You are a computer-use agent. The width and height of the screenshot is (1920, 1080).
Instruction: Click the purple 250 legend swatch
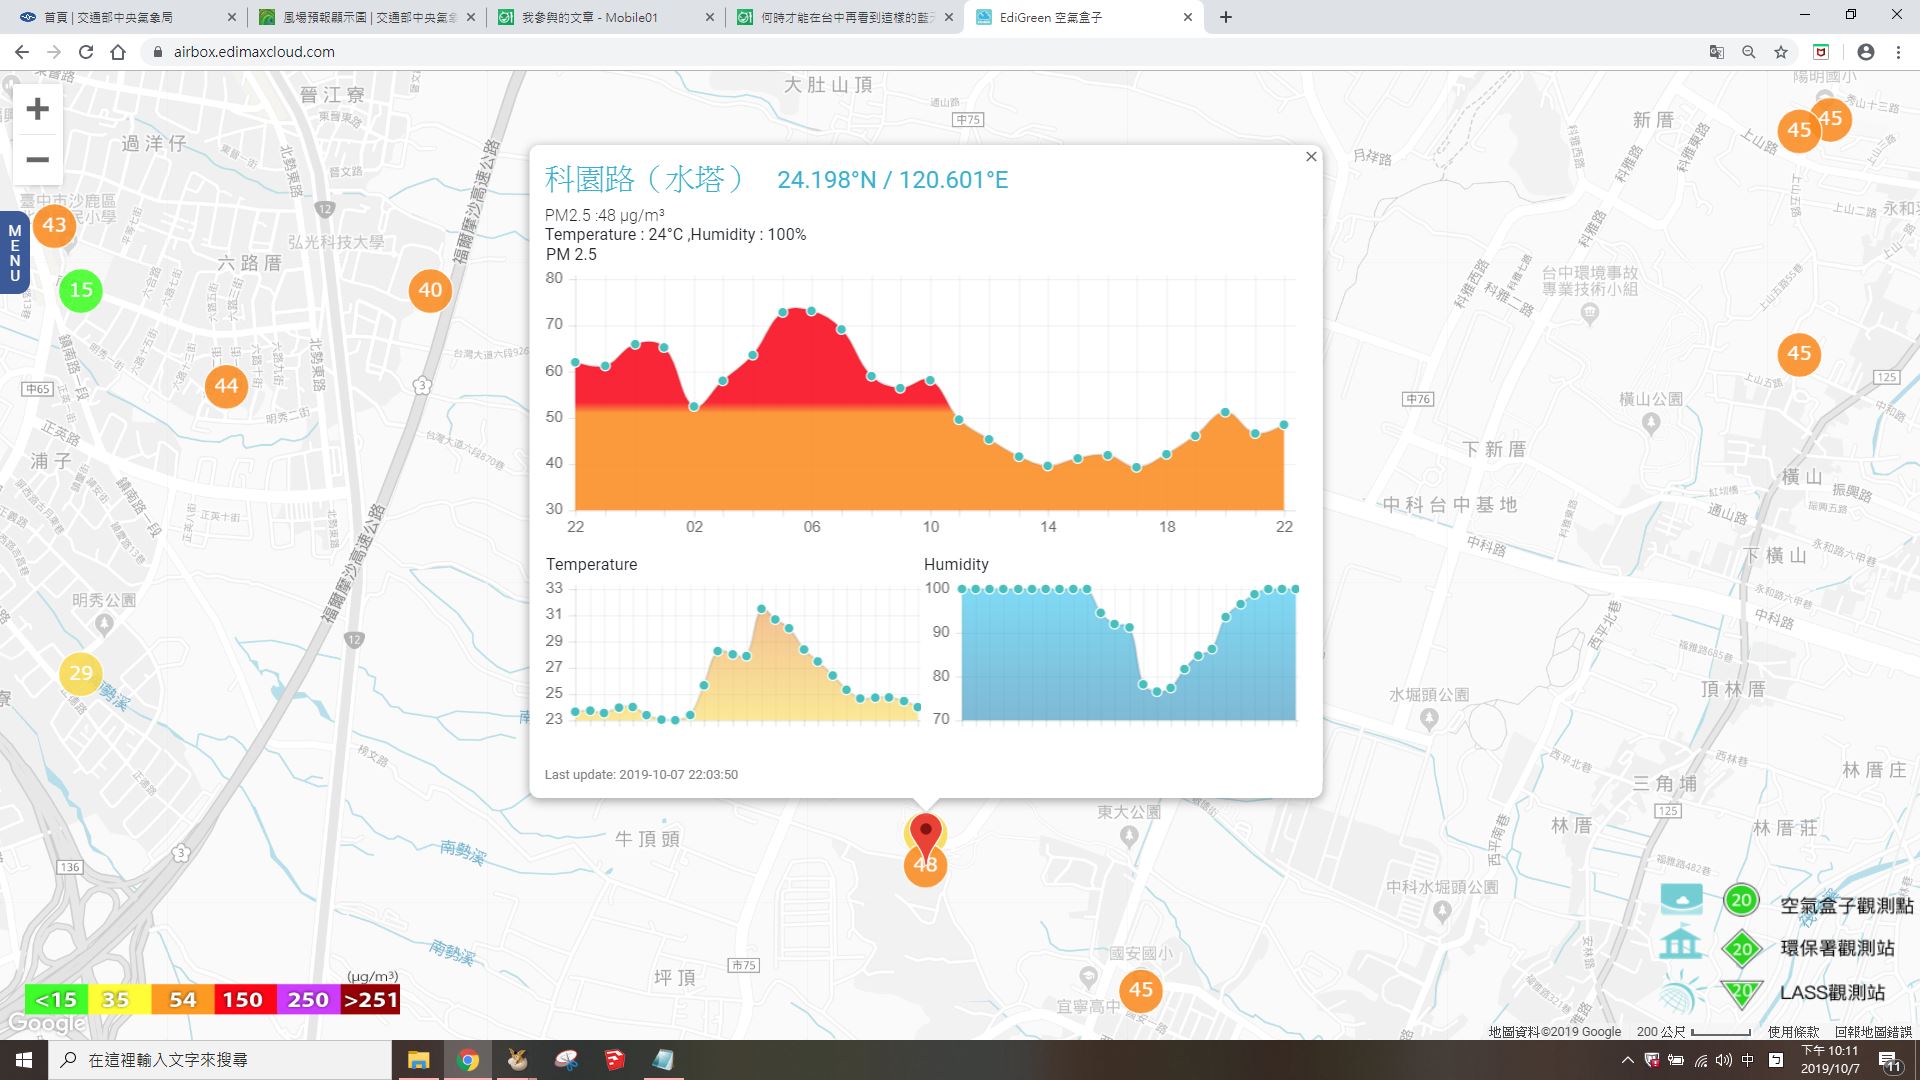[307, 1000]
